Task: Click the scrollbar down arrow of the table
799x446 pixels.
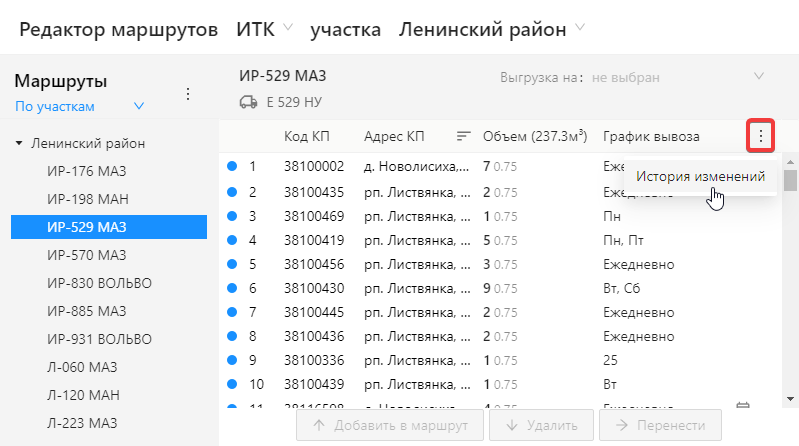Action: [x=790, y=400]
